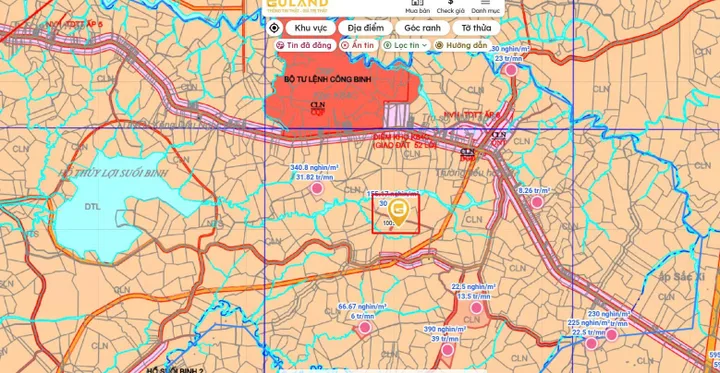Click the 66.67 nghìn/m² price label
720x373 pixels.
click(x=362, y=306)
